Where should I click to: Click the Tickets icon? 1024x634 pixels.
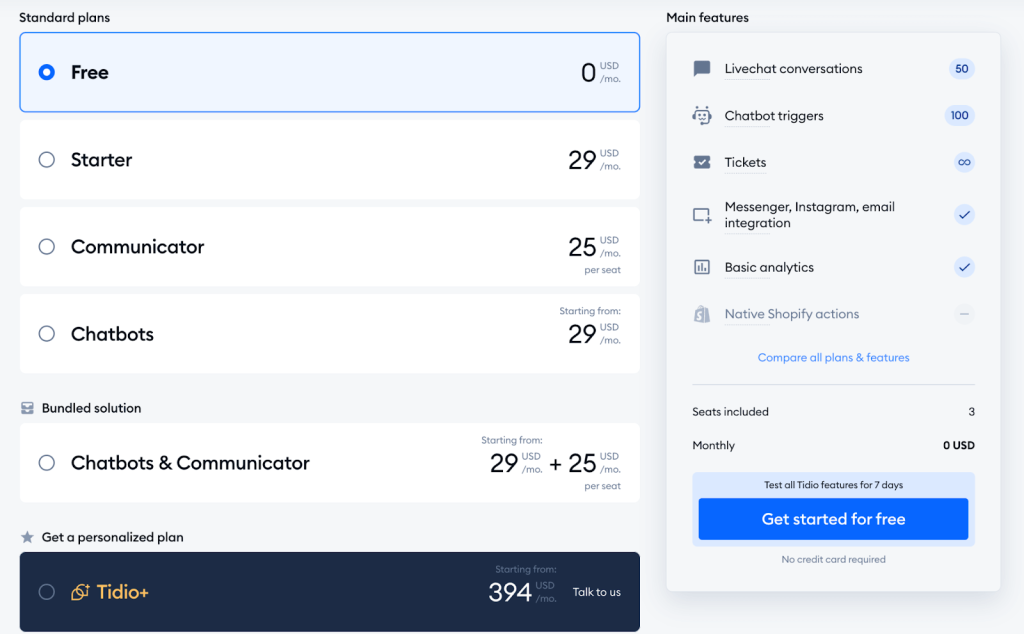pos(701,162)
